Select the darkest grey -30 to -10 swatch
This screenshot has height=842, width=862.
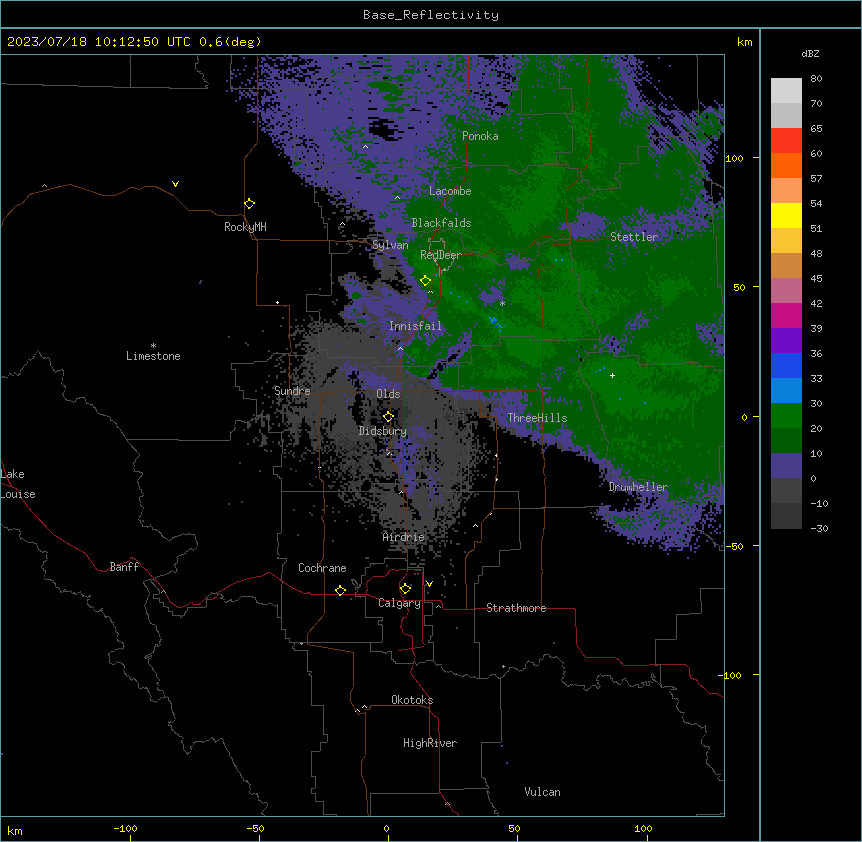786,516
